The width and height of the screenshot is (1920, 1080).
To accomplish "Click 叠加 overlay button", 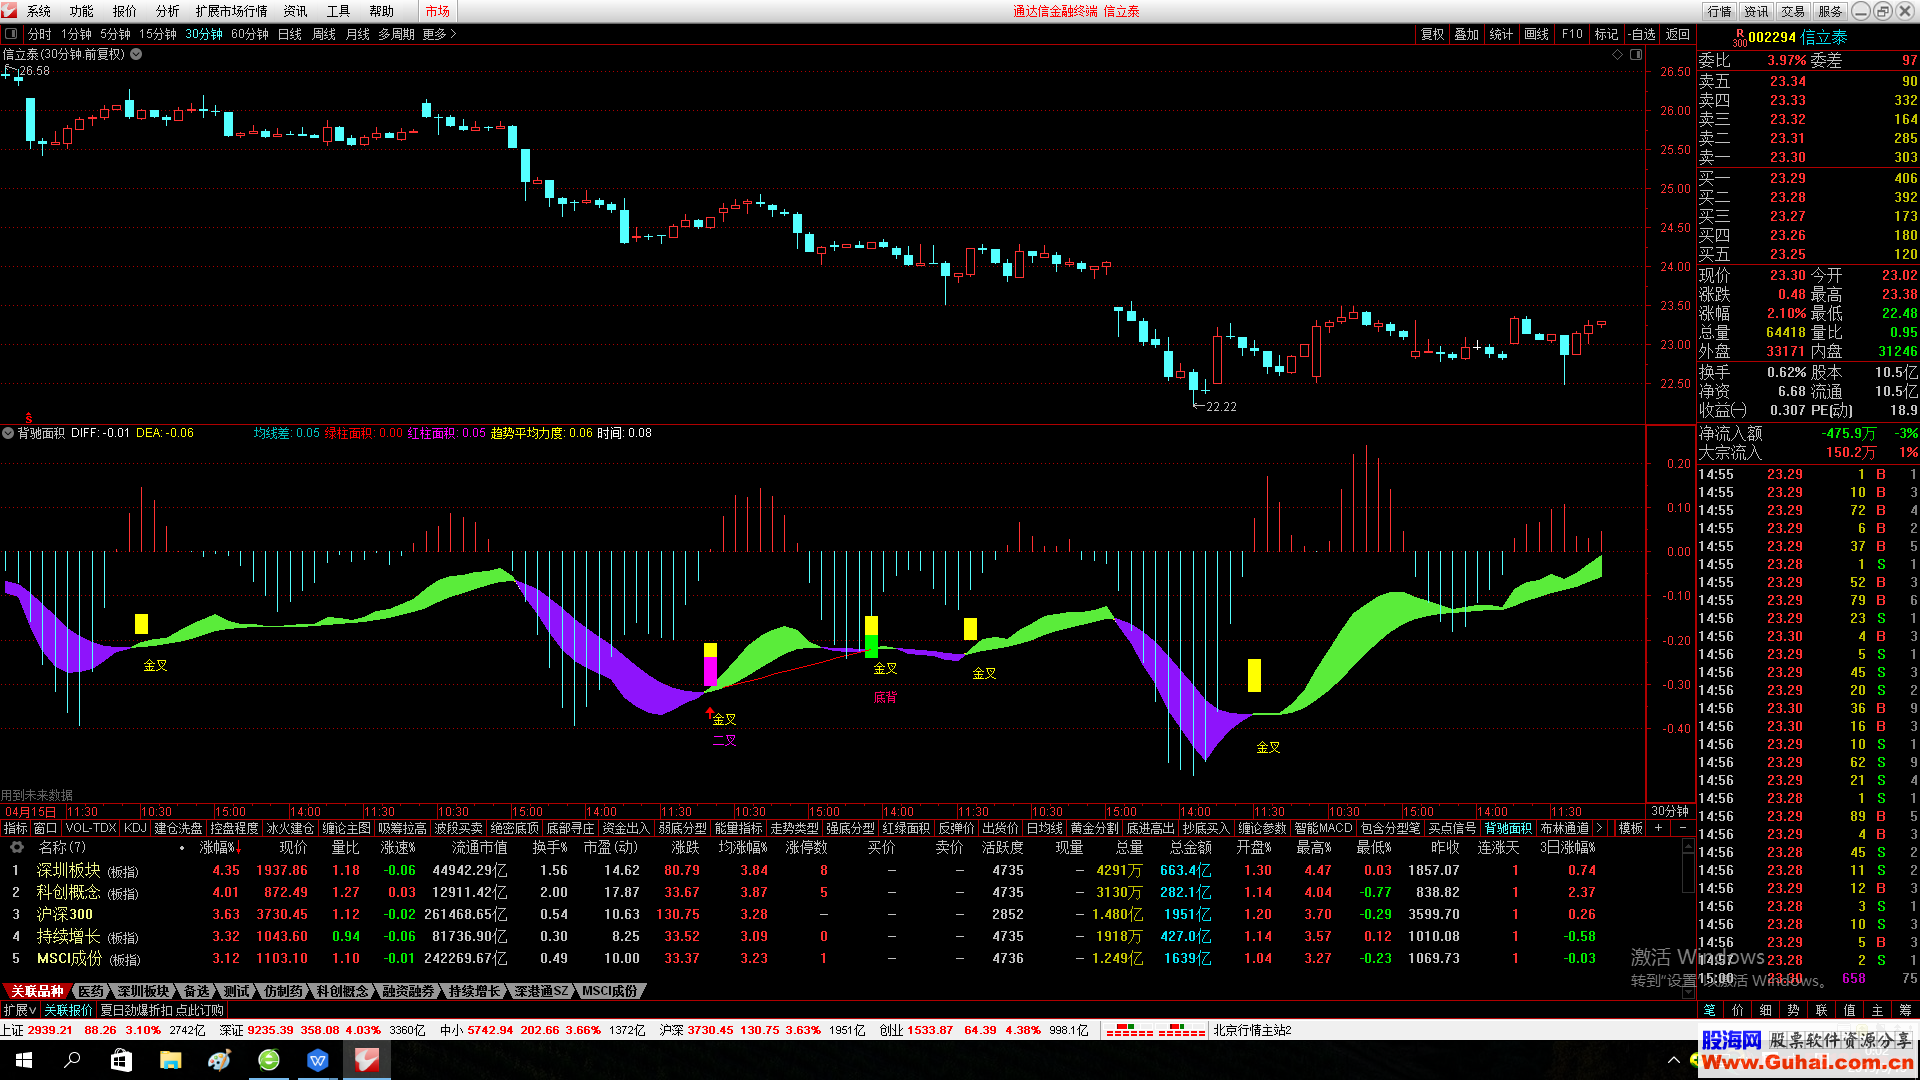I will coord(1467,34).
